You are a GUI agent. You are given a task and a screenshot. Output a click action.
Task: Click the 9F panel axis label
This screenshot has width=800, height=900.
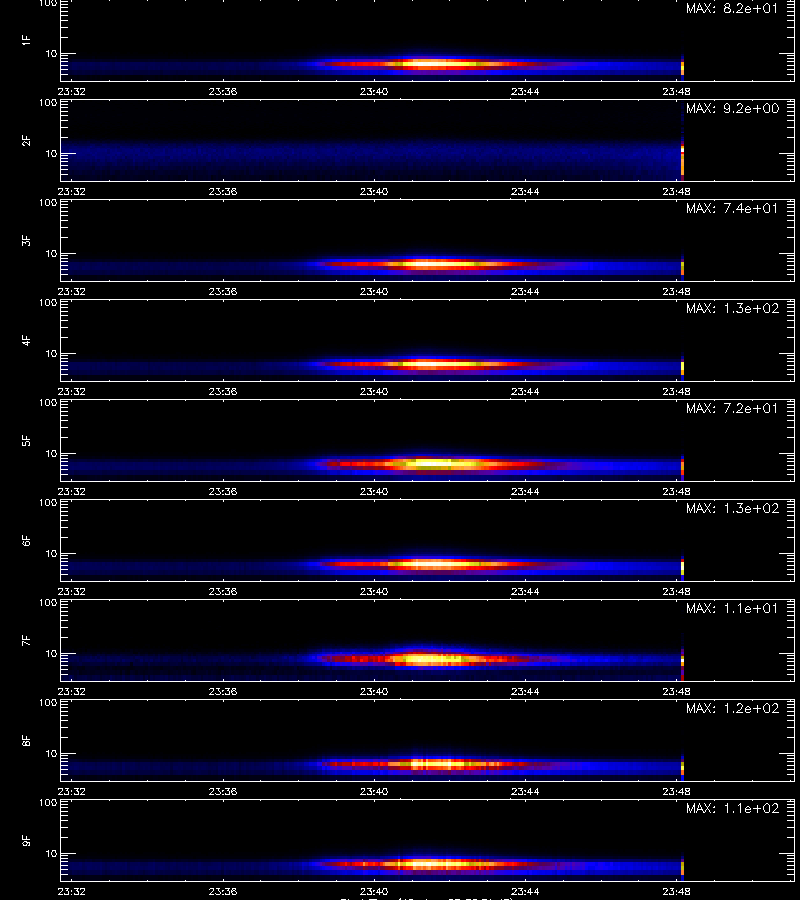coord(26,841)
